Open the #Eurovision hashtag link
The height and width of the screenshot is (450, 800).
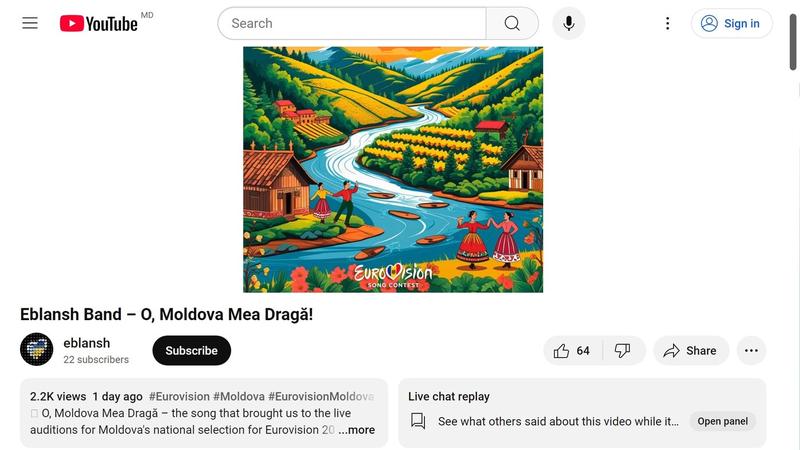click(x=179, y=396)
